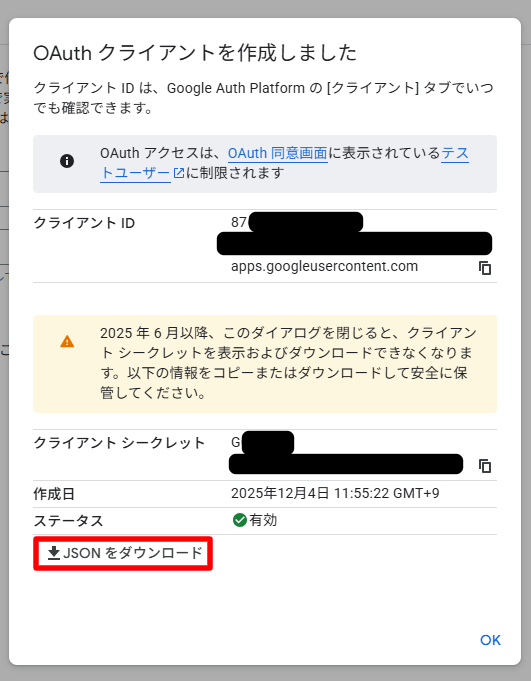Click the クライアント ID label
Image resolution: width=531 pixels, height=681 pixels.
click(x=84, y=223)
